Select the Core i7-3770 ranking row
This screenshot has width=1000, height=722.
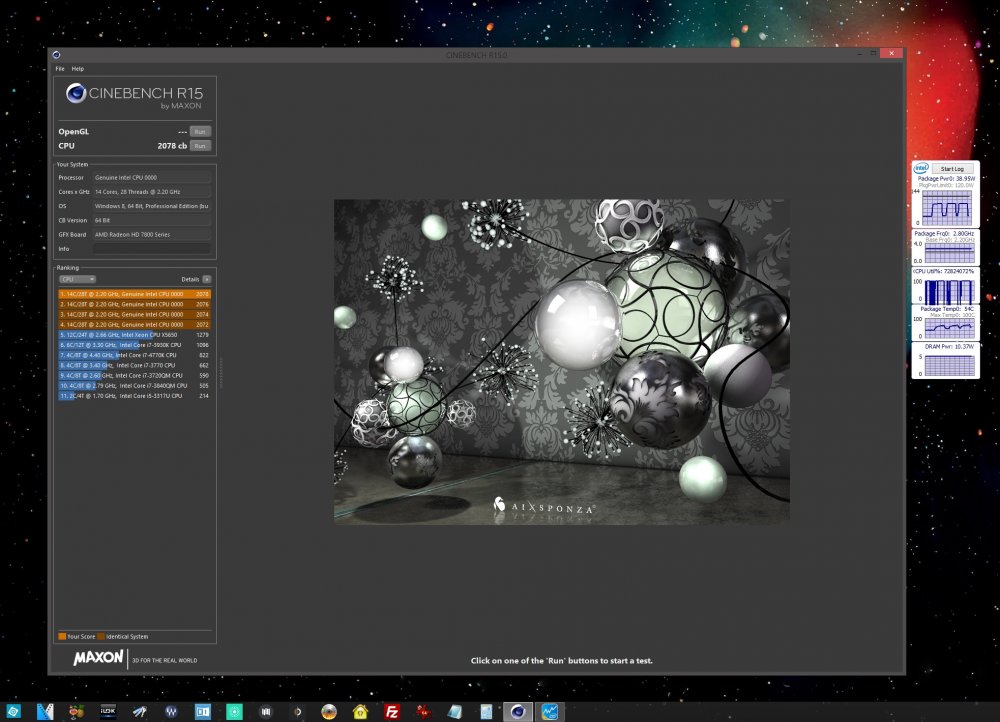click(135, 365)
